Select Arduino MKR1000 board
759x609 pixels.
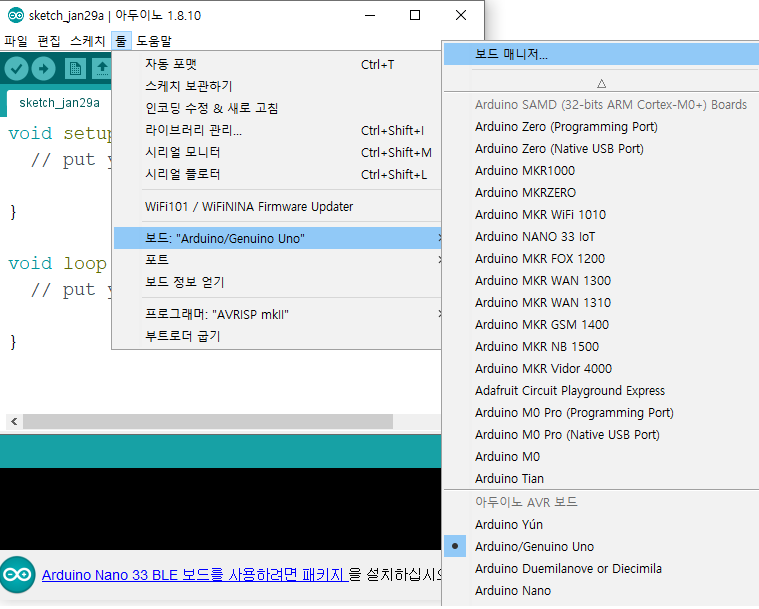tap(601, 171)
